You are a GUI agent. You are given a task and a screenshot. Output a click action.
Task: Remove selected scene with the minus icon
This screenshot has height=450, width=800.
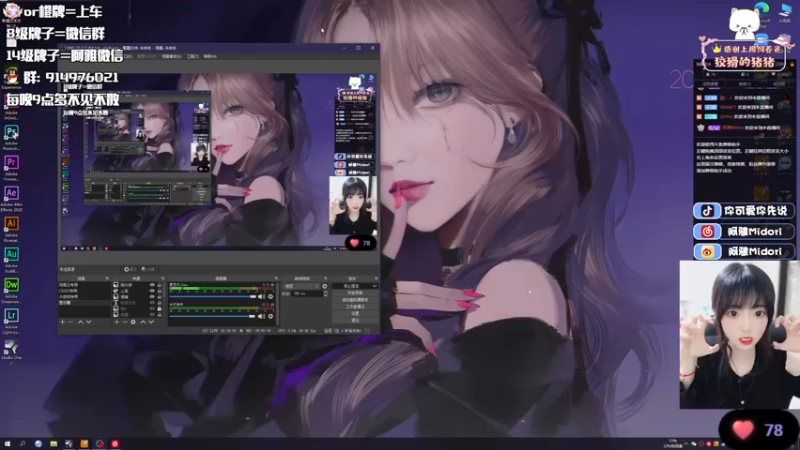(70, 322)
